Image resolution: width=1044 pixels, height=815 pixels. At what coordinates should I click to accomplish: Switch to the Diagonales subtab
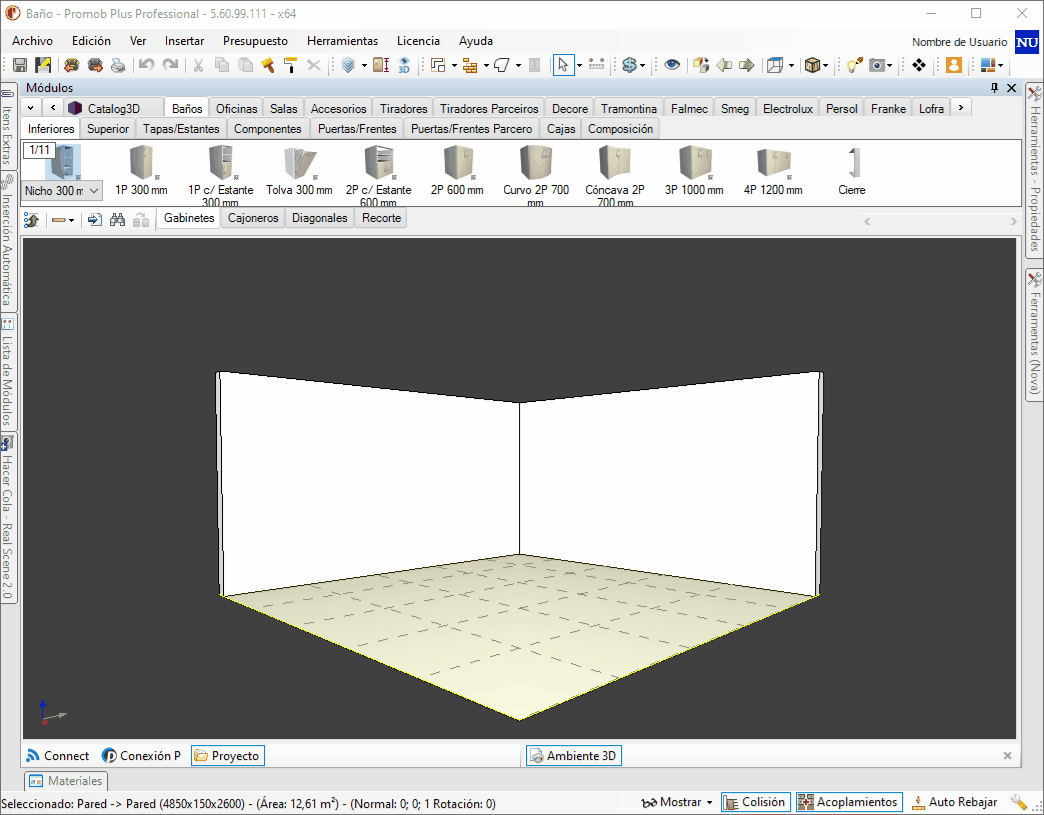(320, 218)
